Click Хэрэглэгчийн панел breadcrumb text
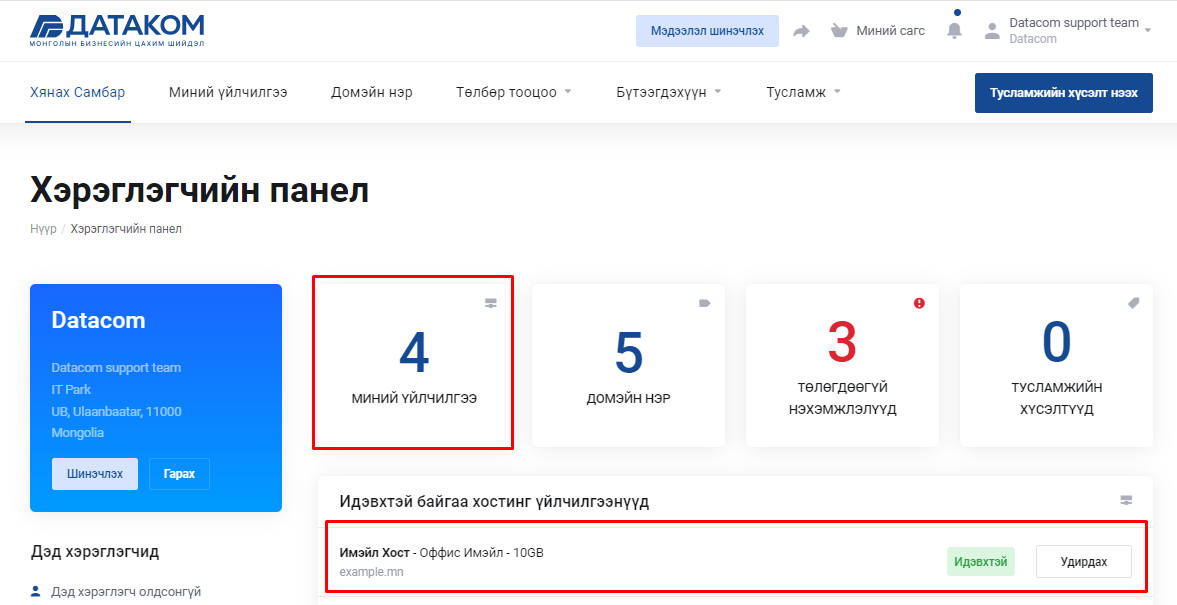 [126, 229]
